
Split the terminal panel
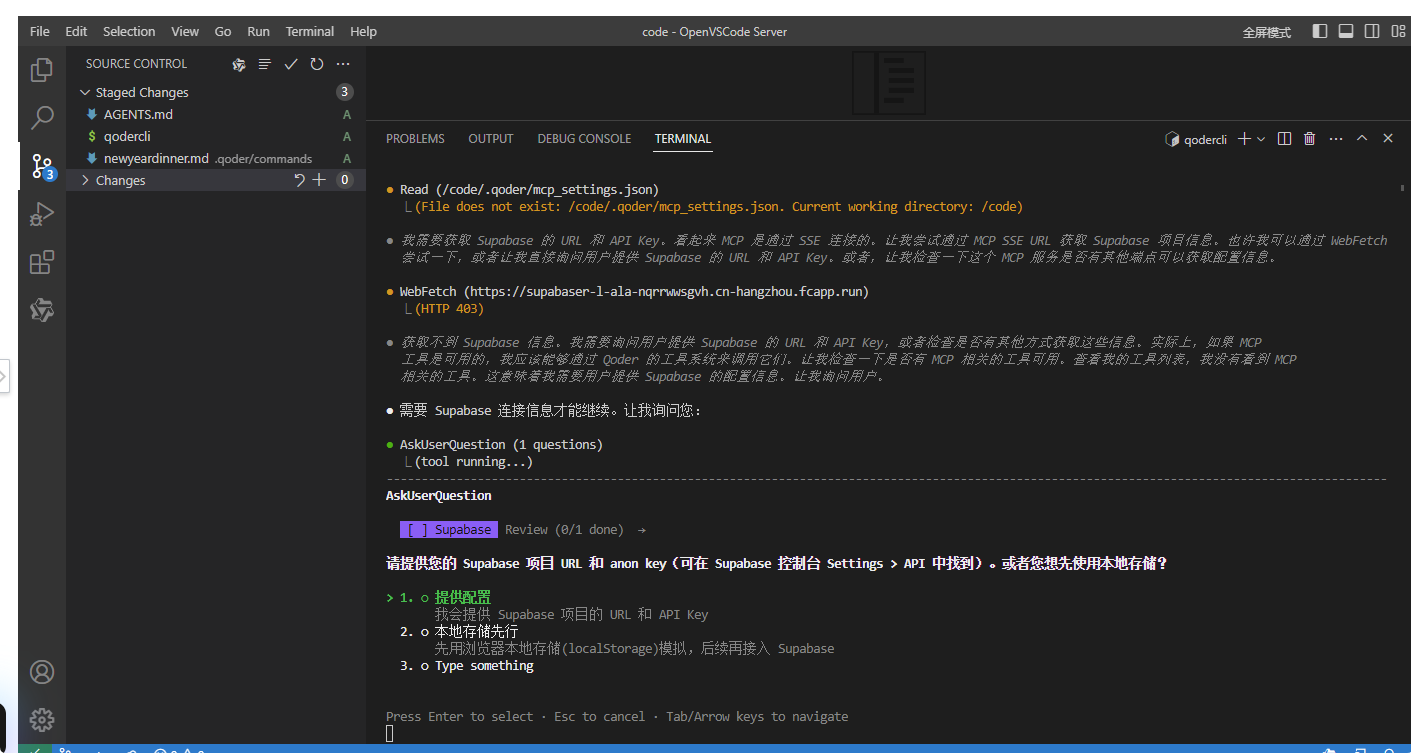(x=1285, y=139)
